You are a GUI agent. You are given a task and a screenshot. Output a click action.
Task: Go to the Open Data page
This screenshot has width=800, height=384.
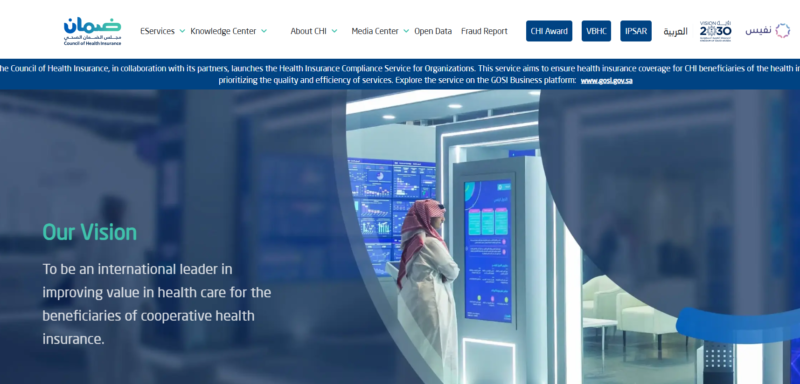(x=433, y=31)
